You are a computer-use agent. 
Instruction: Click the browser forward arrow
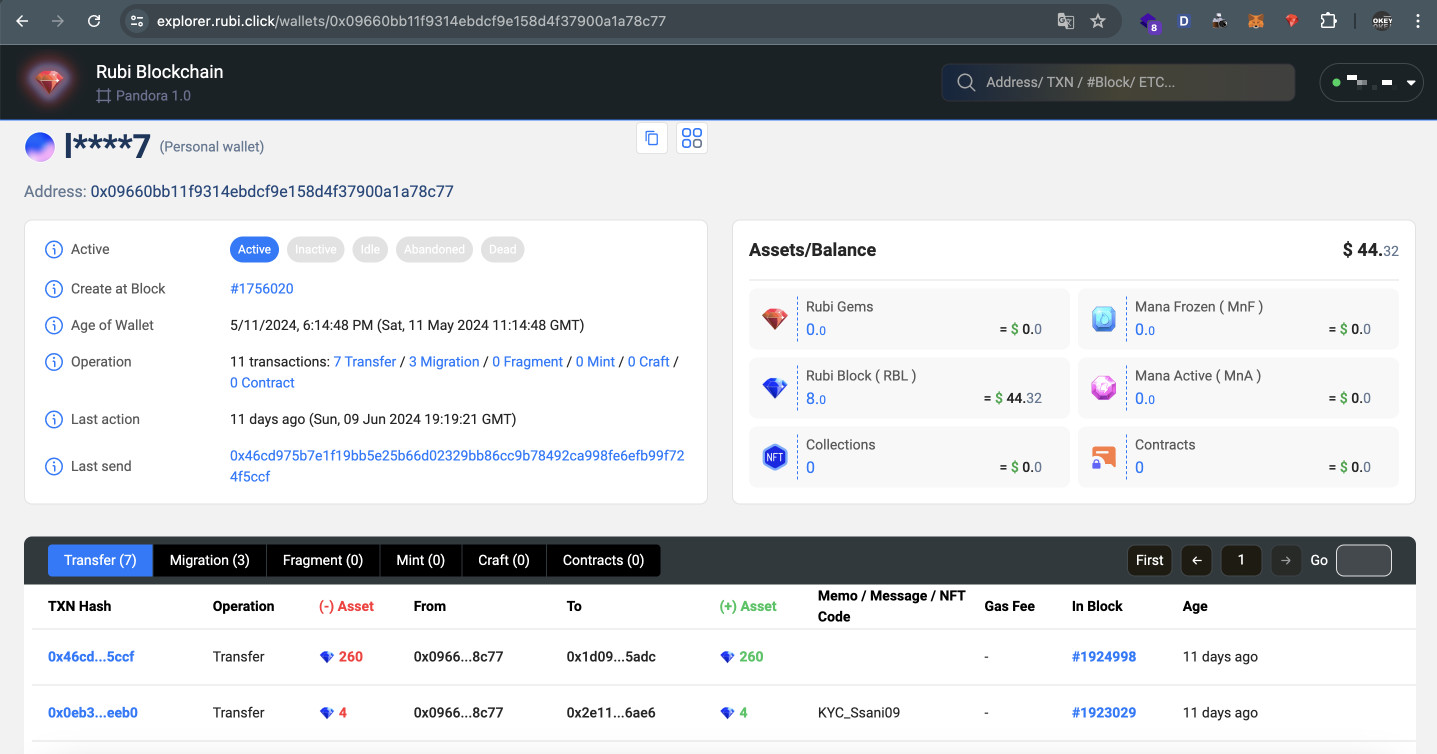pos(58,20)
